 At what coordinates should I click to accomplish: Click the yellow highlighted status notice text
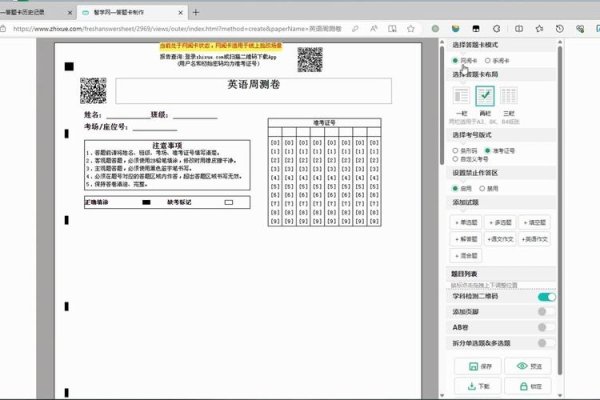coord(221,46)
